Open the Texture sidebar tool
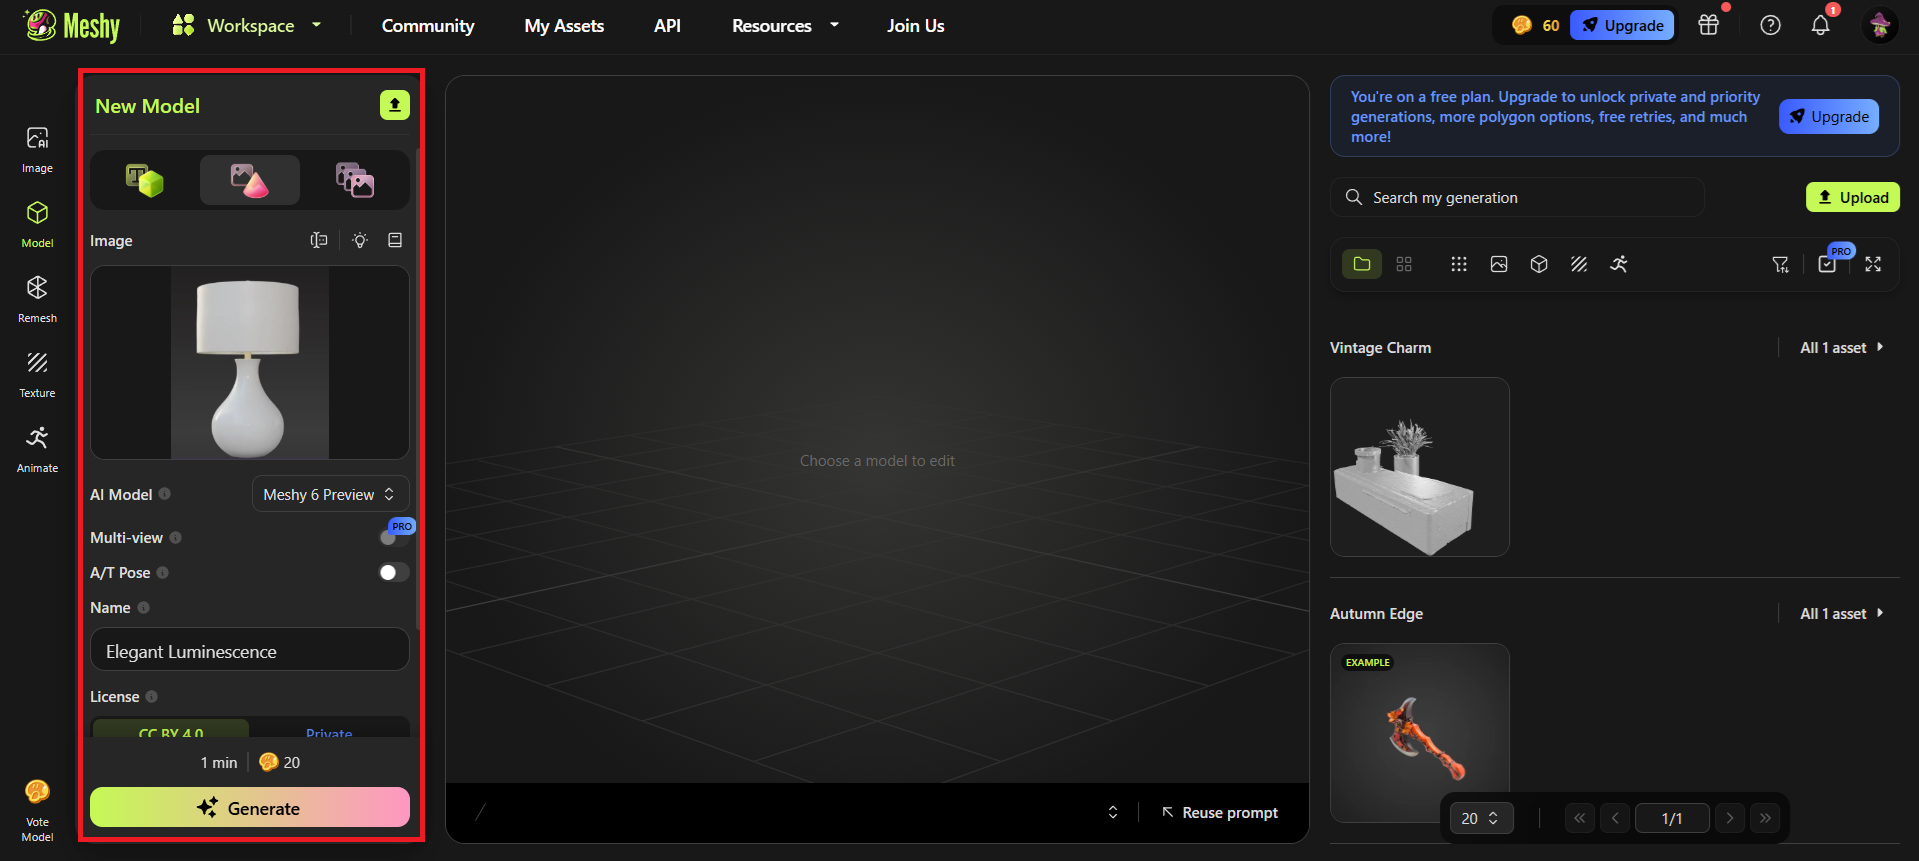Screen dimensions: 1919x861 [x=37, y=374]
